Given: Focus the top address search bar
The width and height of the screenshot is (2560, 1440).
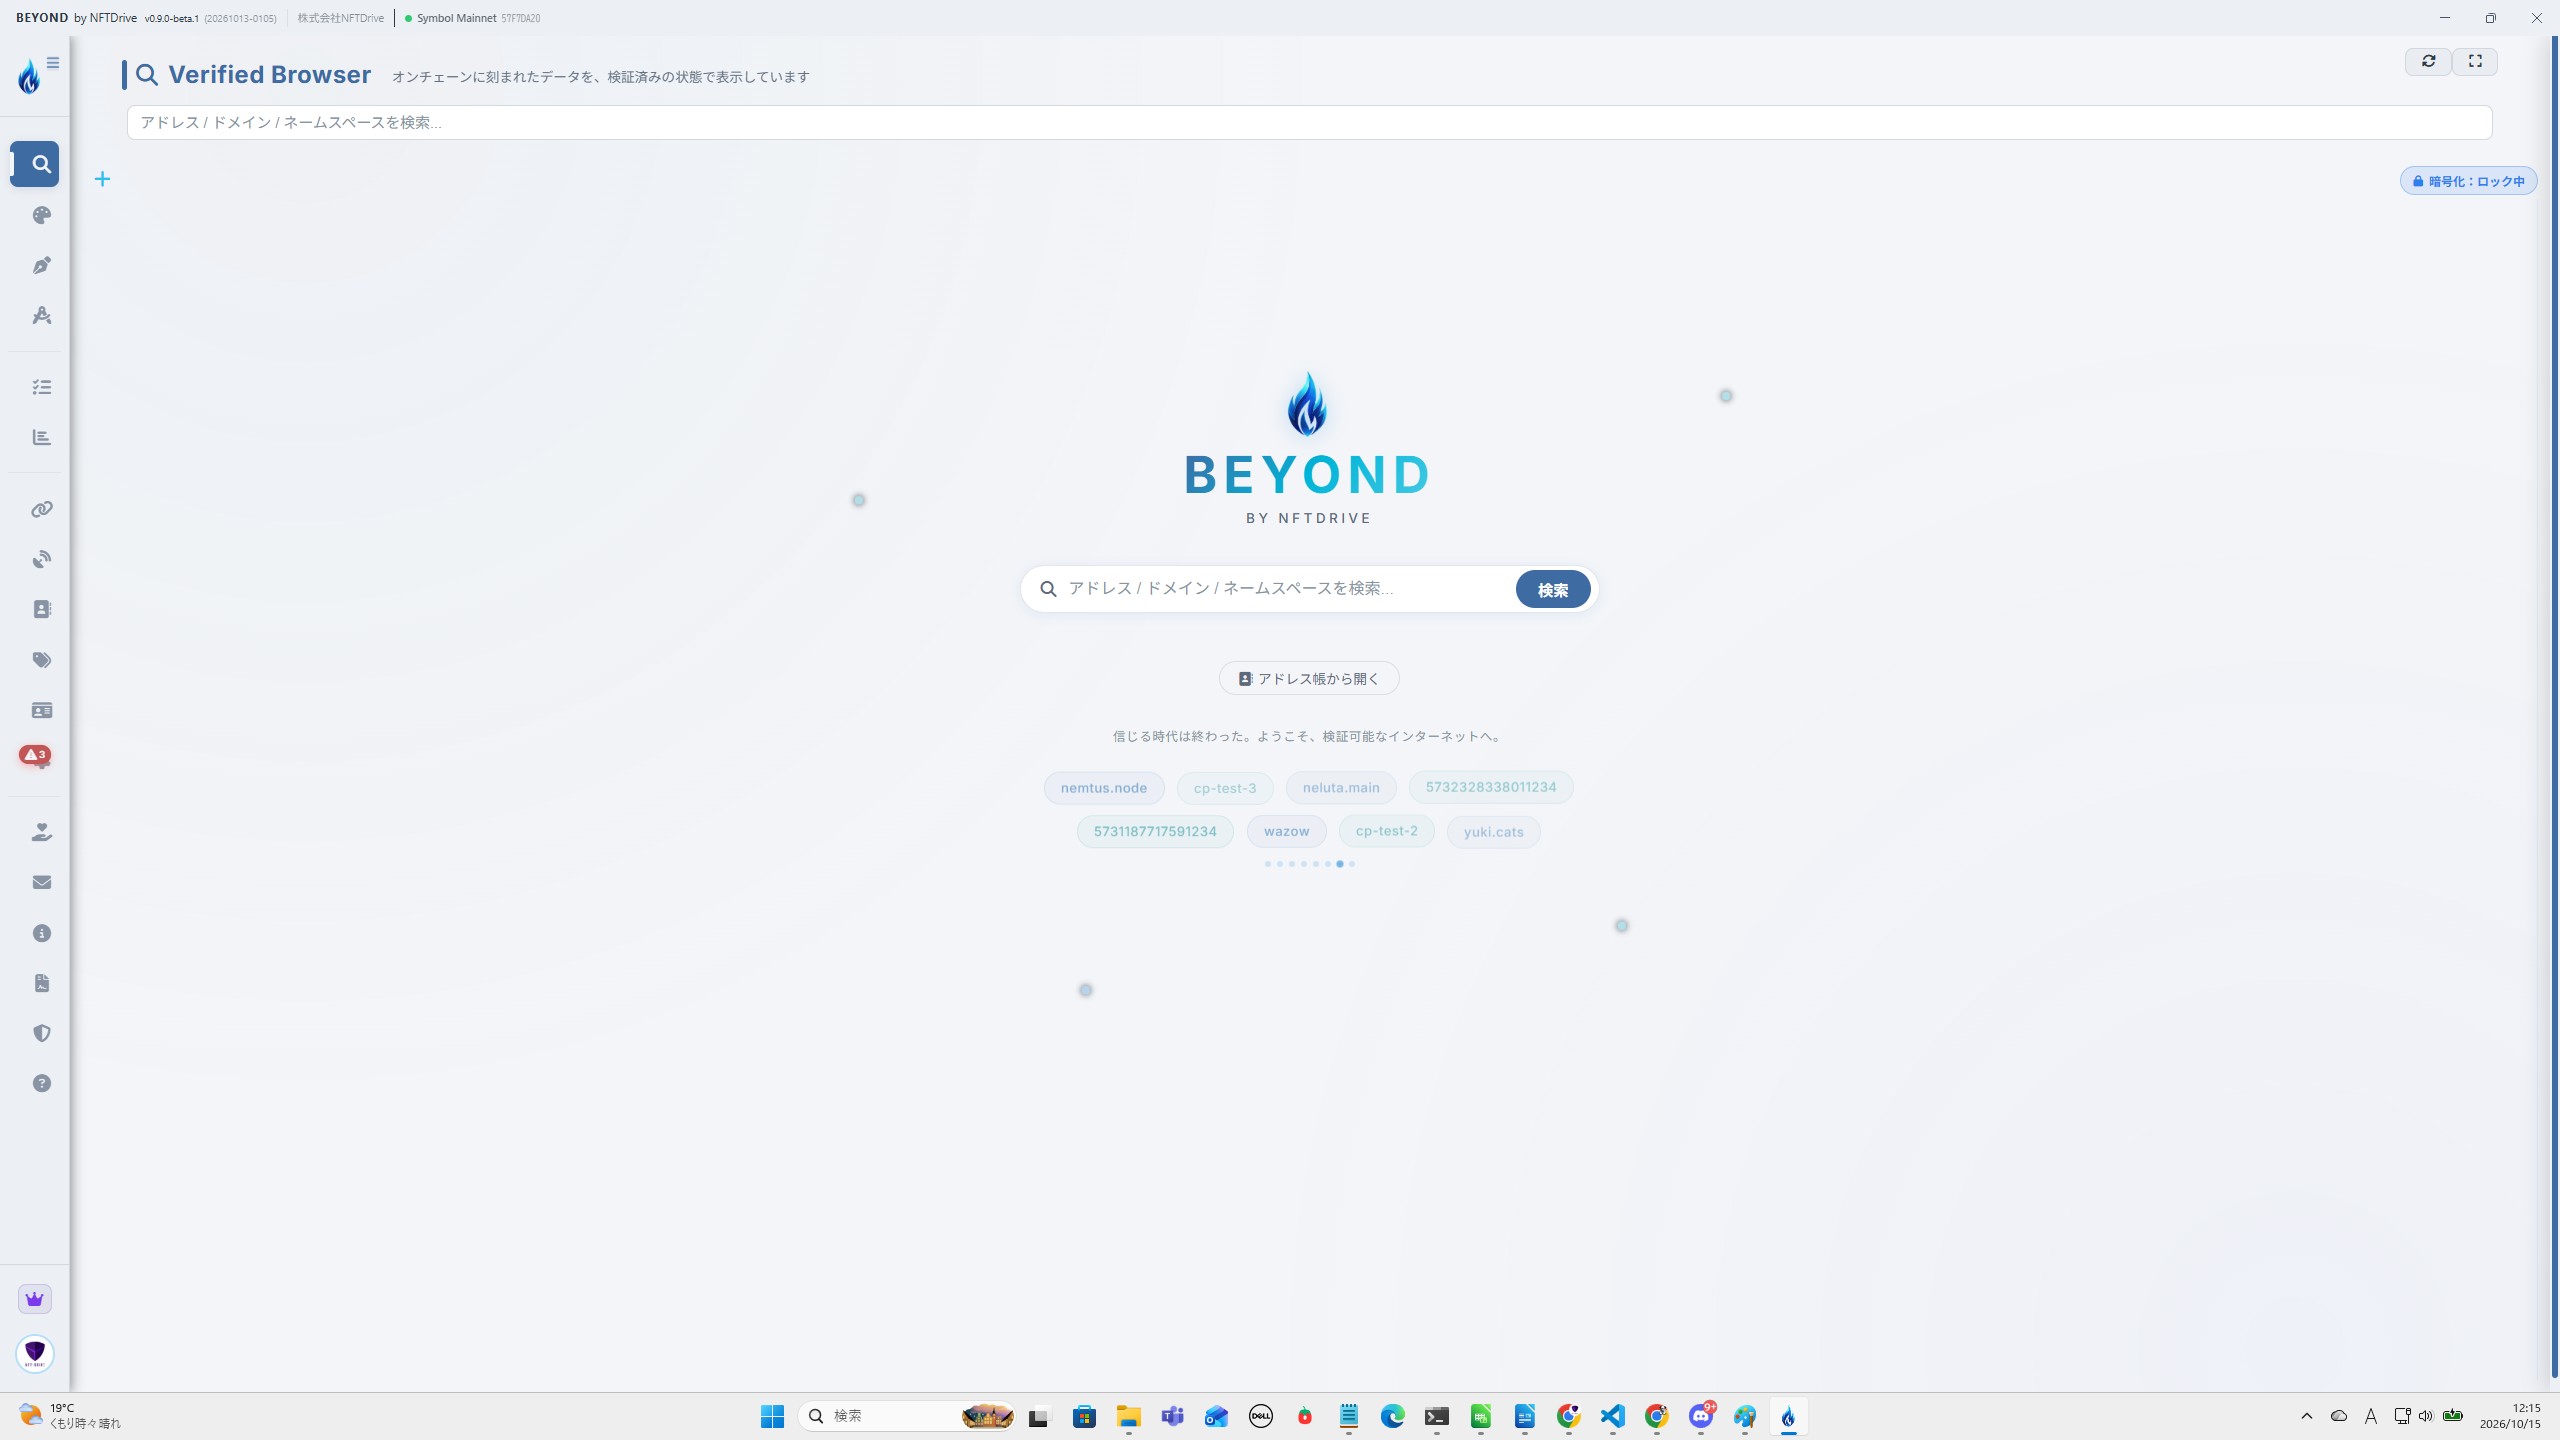Looking at the screenshot, I should pos(1309,122).
